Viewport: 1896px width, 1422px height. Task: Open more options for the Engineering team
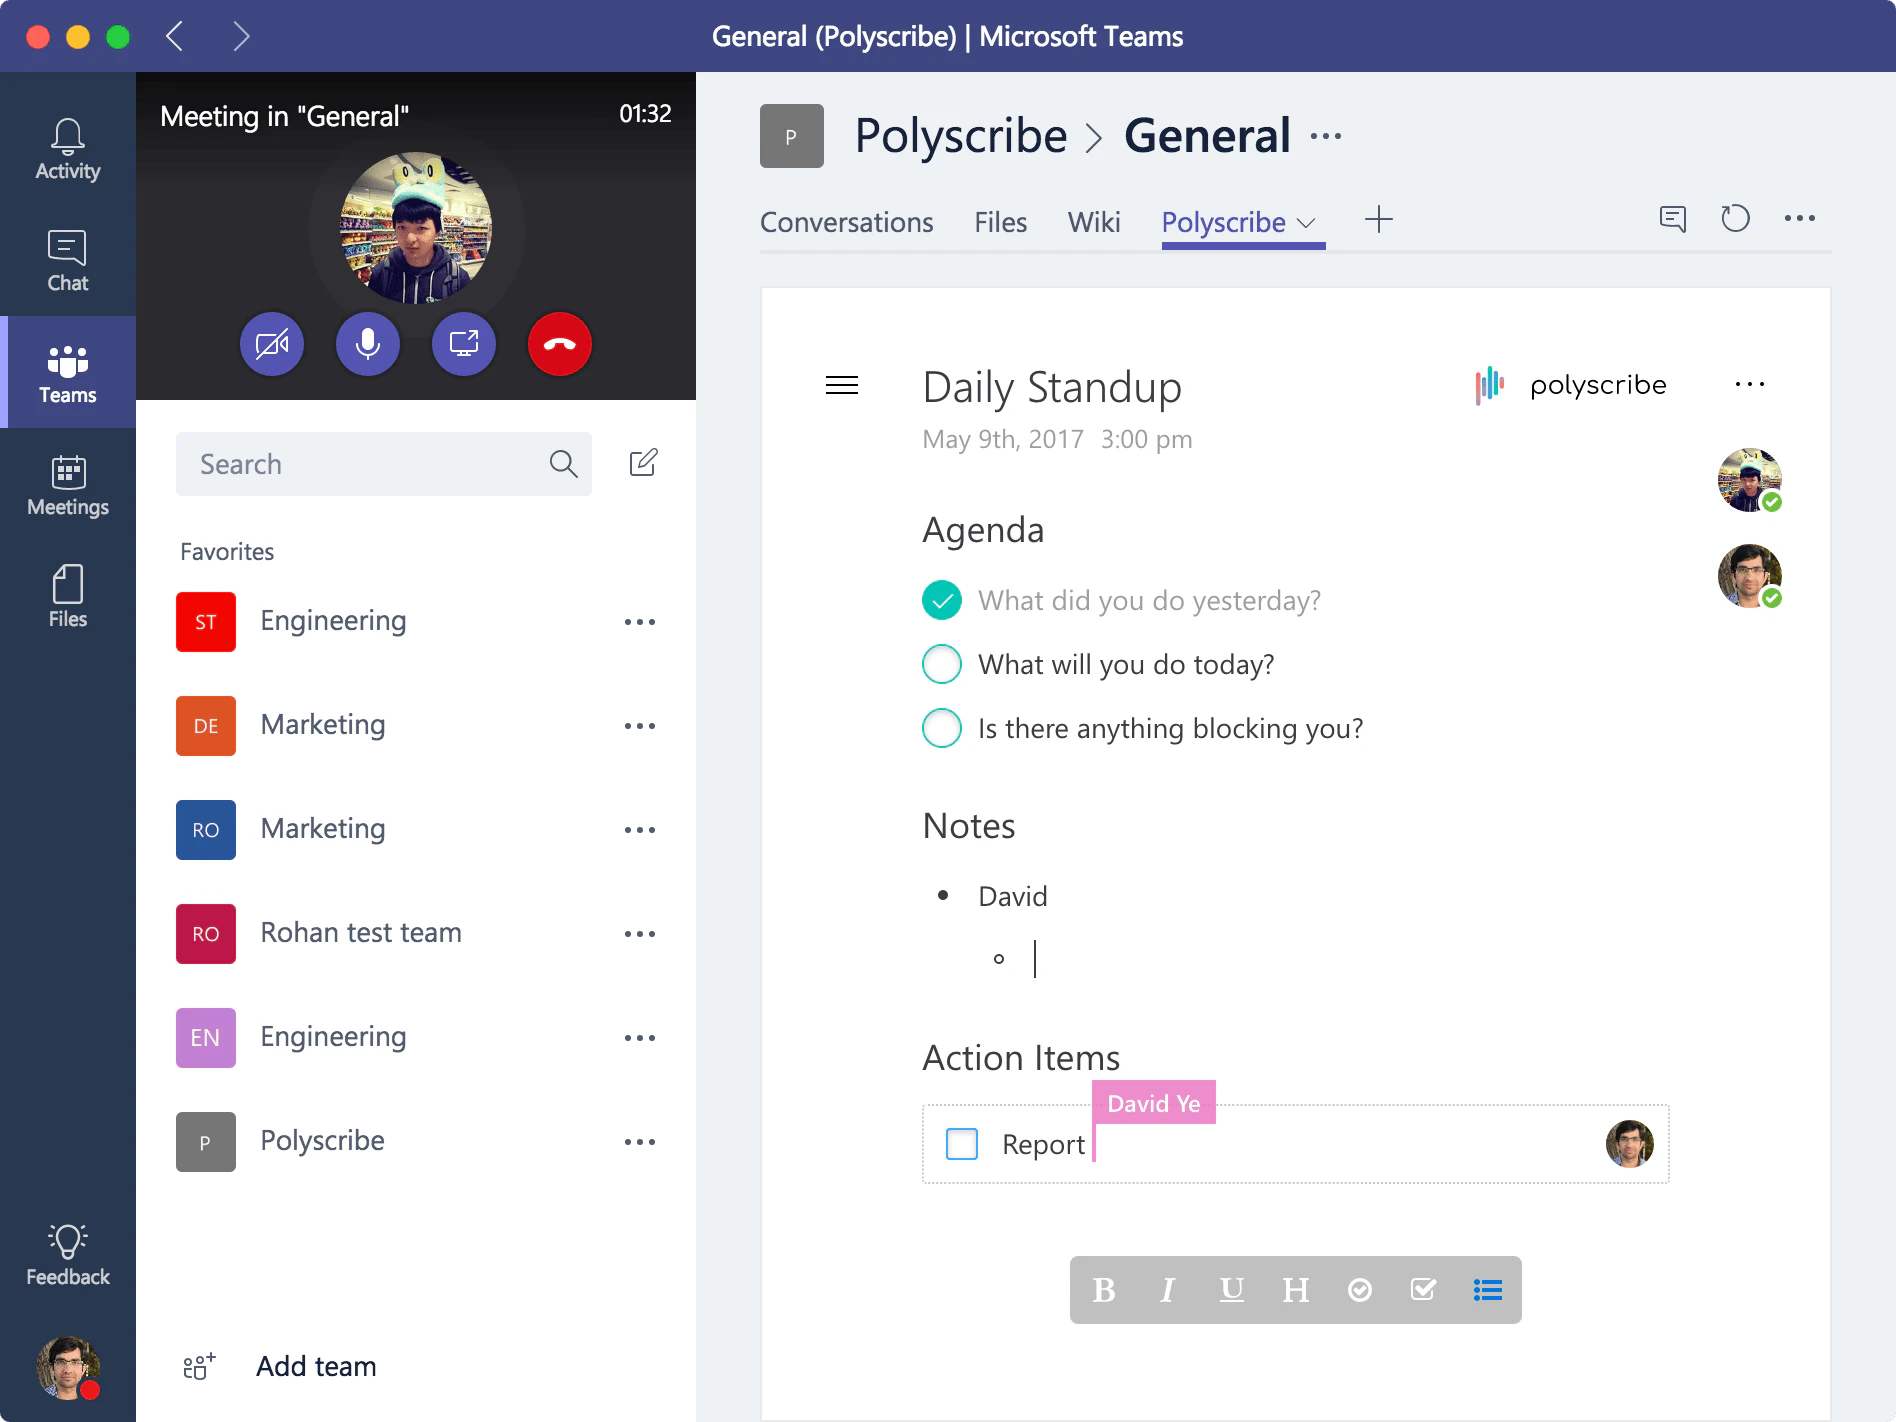pyautogui.click(x=640, y=621)
